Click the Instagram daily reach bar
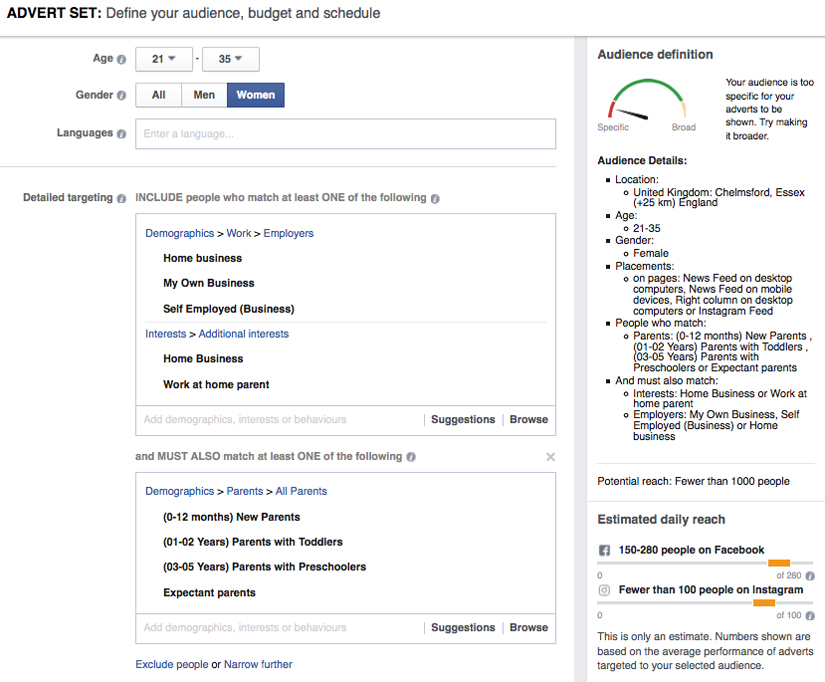The height and width of the screenshot is (682, 825). tap(705, 603)
